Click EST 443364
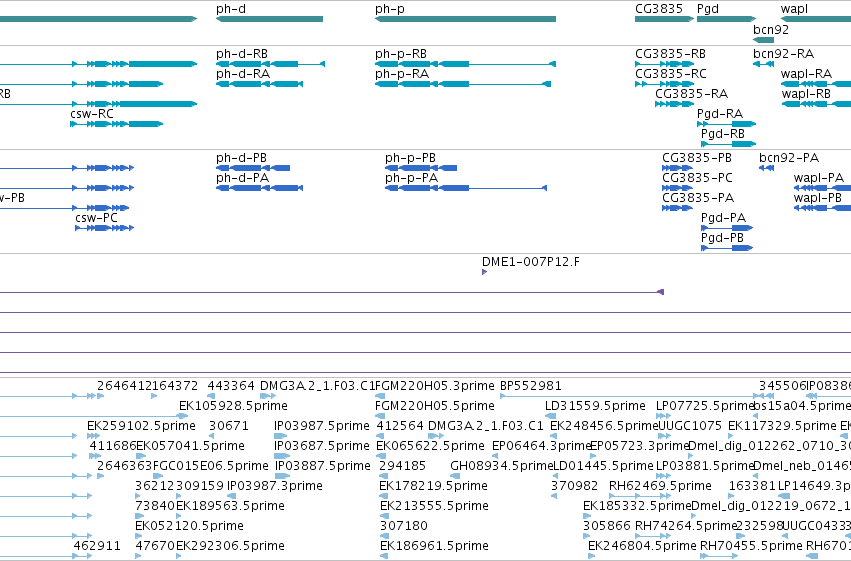The width and height of the screenshot is (851, 561). [x=231, y=386]
